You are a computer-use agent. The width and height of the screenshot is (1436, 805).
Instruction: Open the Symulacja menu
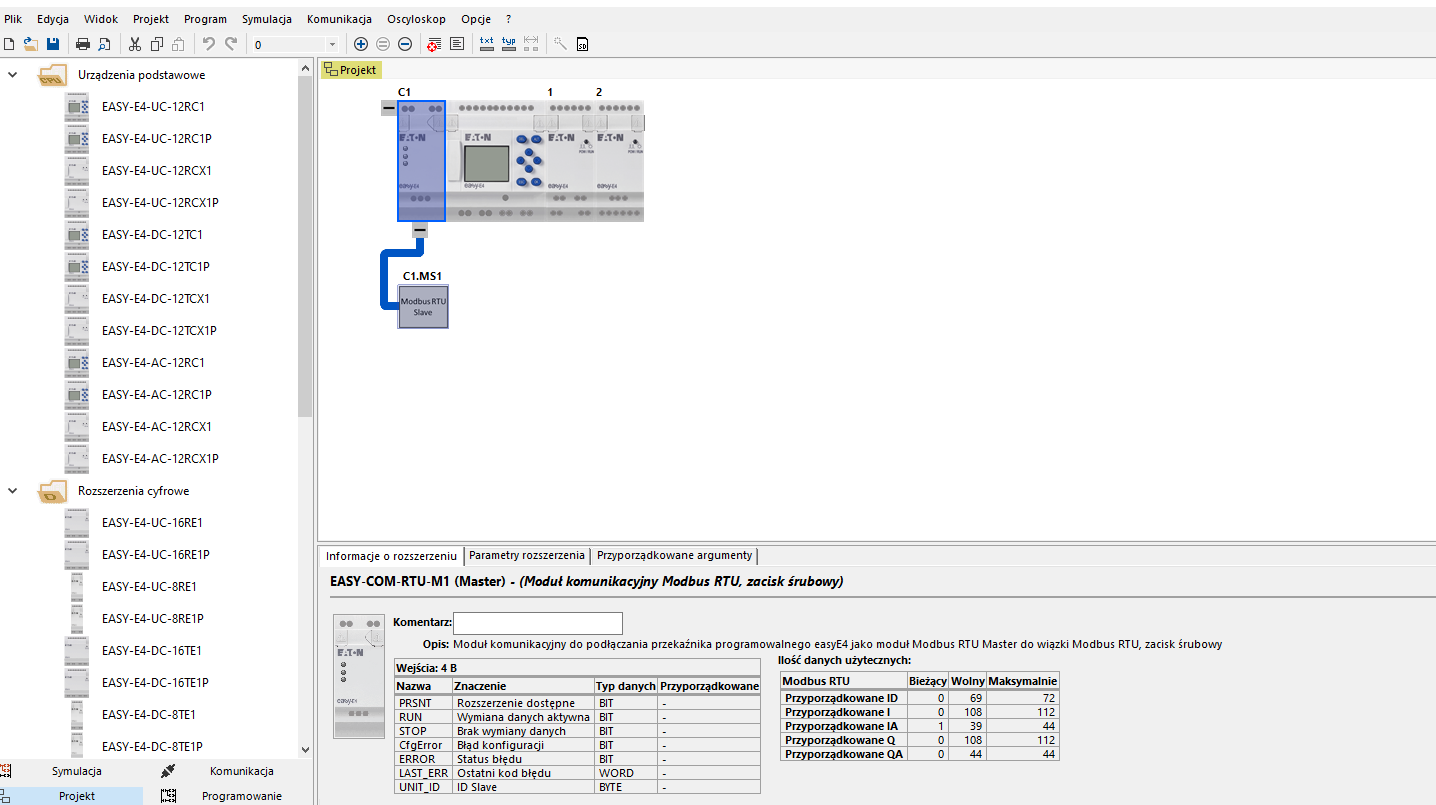tap(267, 19)
